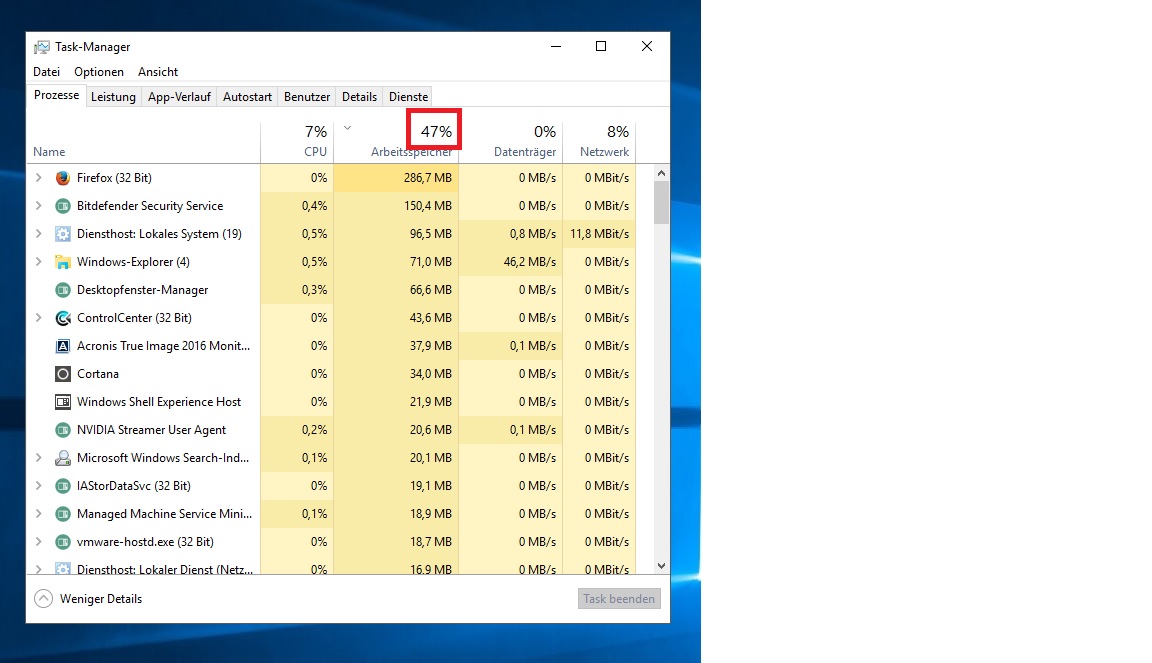Click the Weniger Details circle arrow icon

(x=43, y=598)
